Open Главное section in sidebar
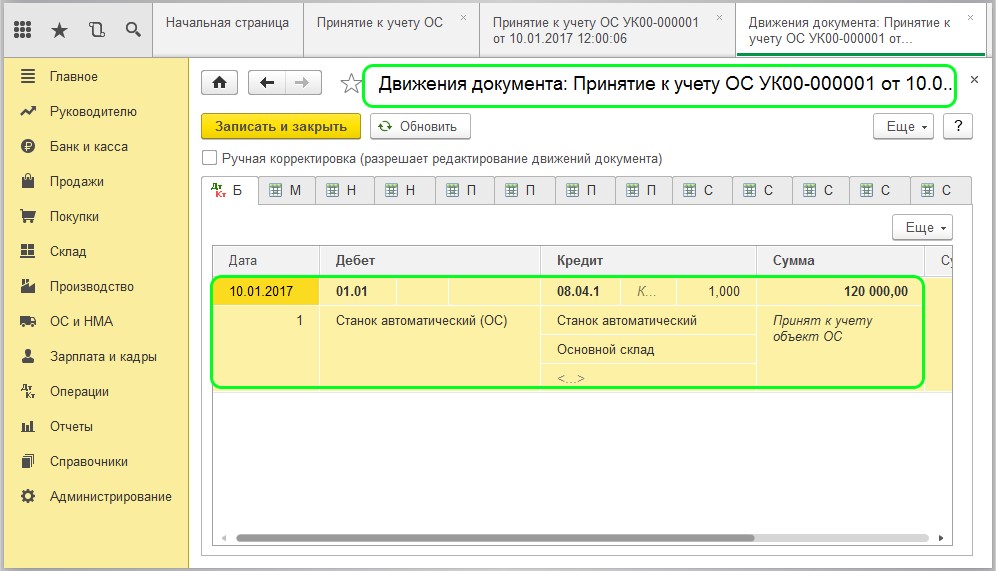Viewport: 996px width, 571px height. (74, 77)
